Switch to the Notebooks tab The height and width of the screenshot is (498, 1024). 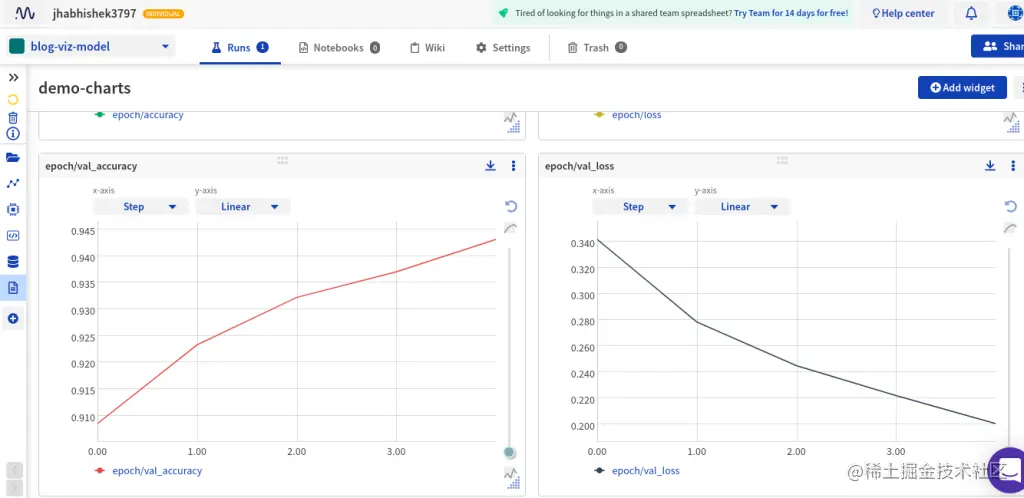click(339, 48)
